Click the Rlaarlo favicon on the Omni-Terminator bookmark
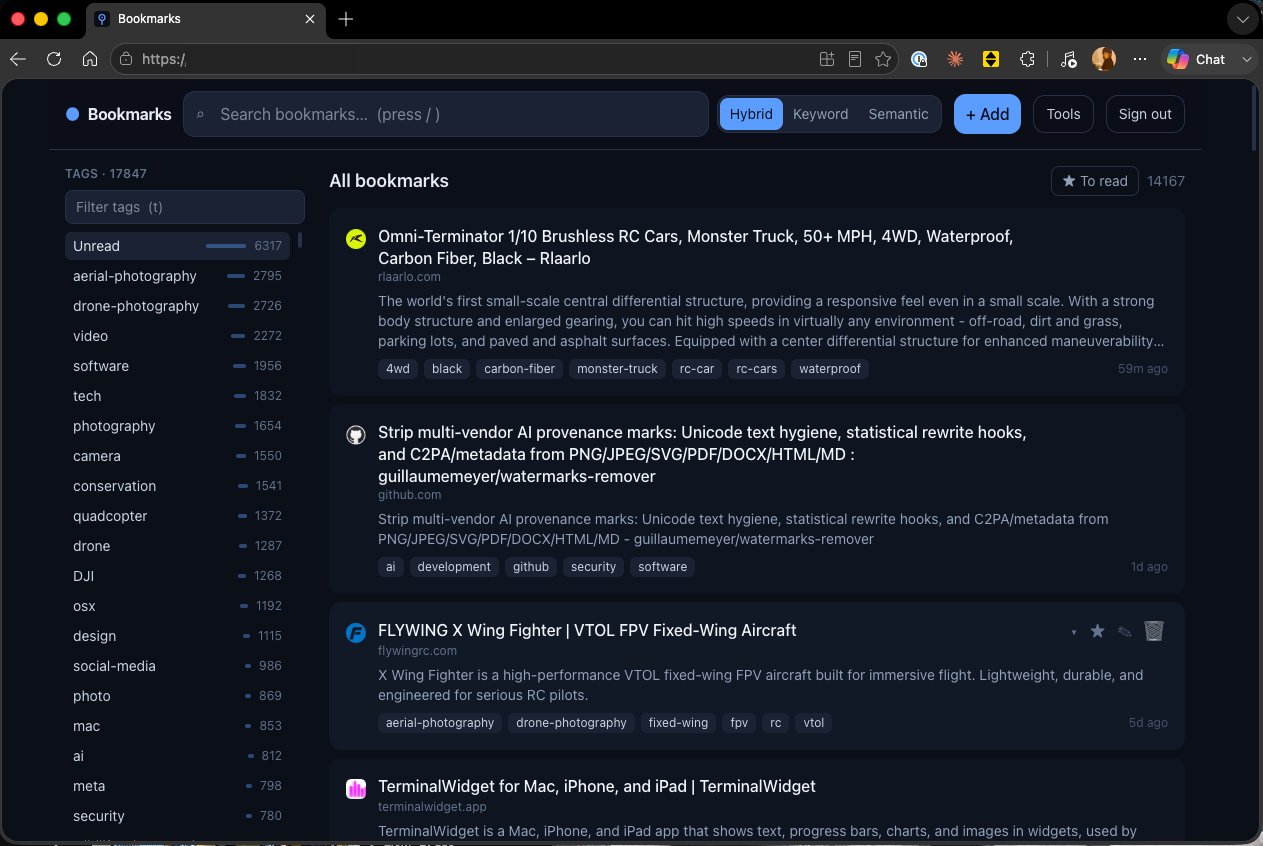The image size is (1263, 846). pyautogui.click(x=356, y=238)
